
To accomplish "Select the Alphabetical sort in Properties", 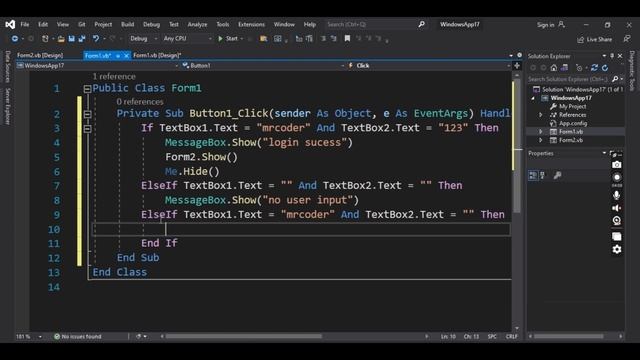I will click(543, 176).
